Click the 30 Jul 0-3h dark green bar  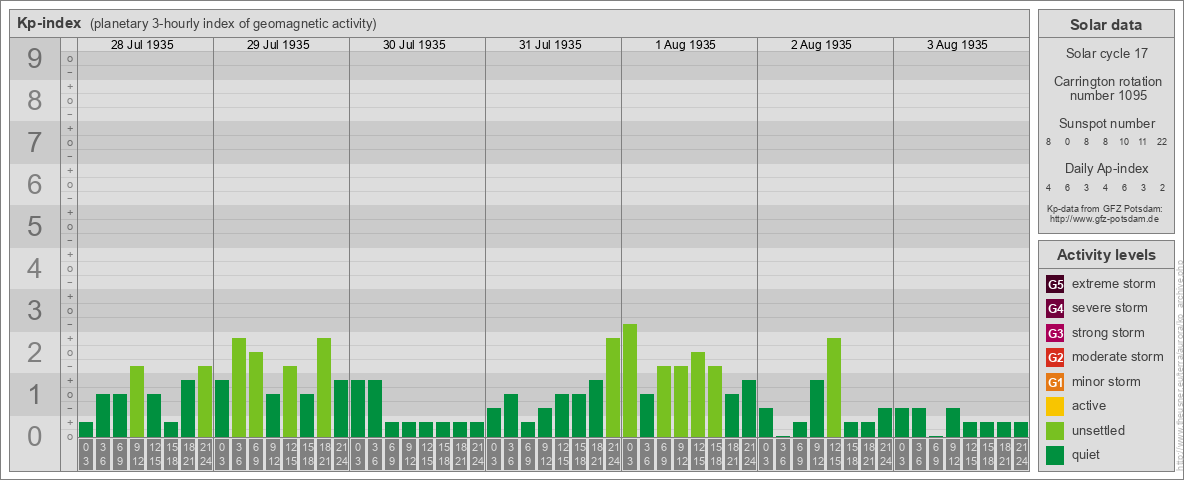tap(358, 408)
